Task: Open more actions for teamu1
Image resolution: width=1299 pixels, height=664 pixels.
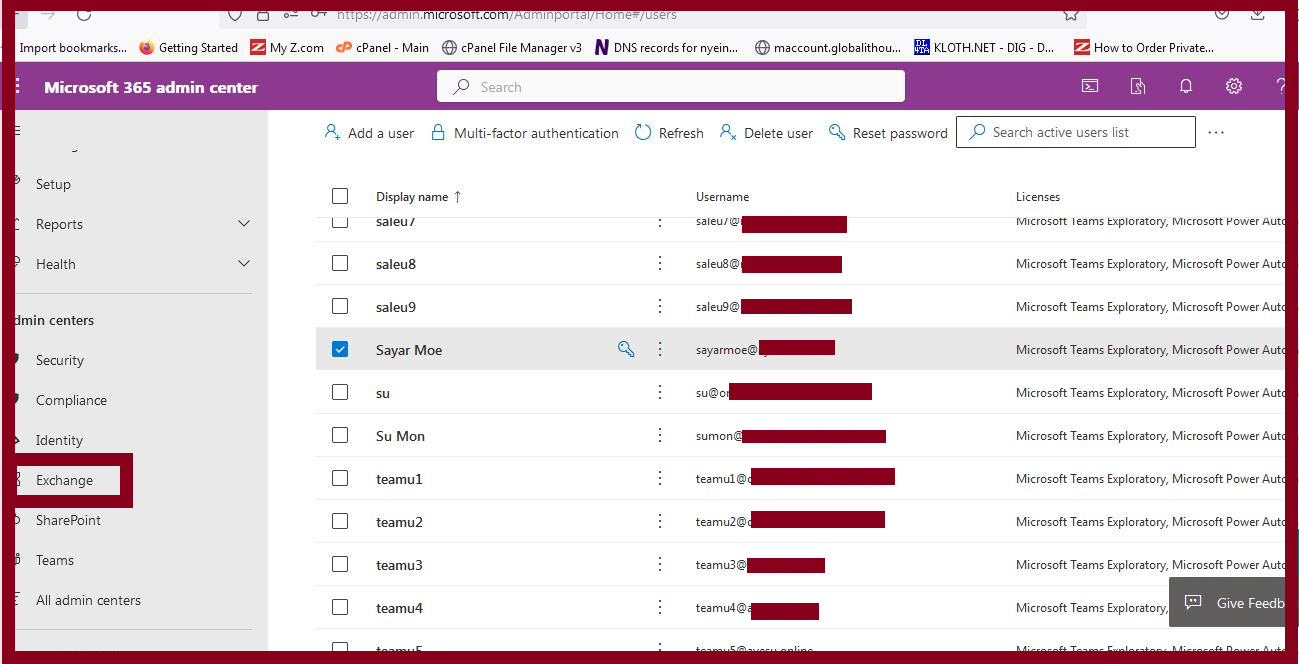Action: coord(660,478)
